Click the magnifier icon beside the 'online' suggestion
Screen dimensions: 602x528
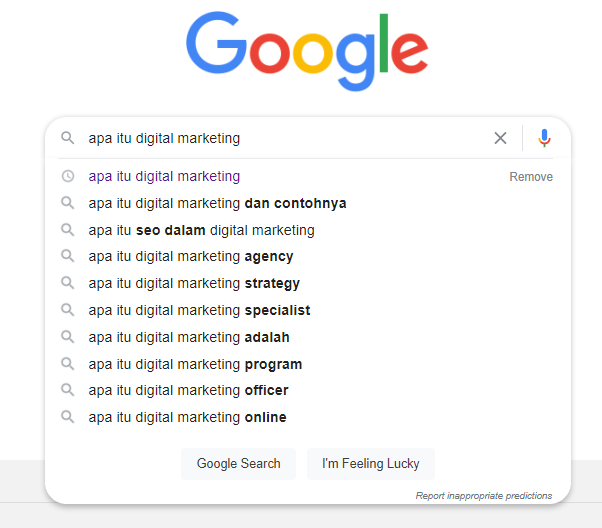coord(68,417)
